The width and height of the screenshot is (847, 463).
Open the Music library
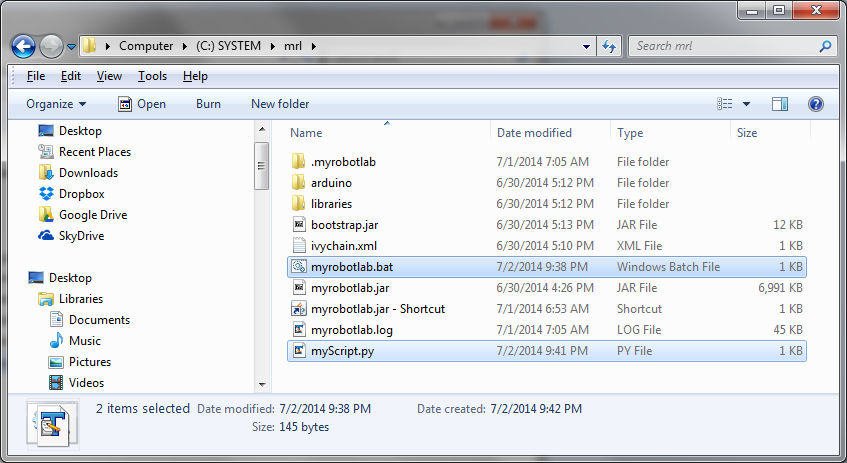click(x=75, y=341)
